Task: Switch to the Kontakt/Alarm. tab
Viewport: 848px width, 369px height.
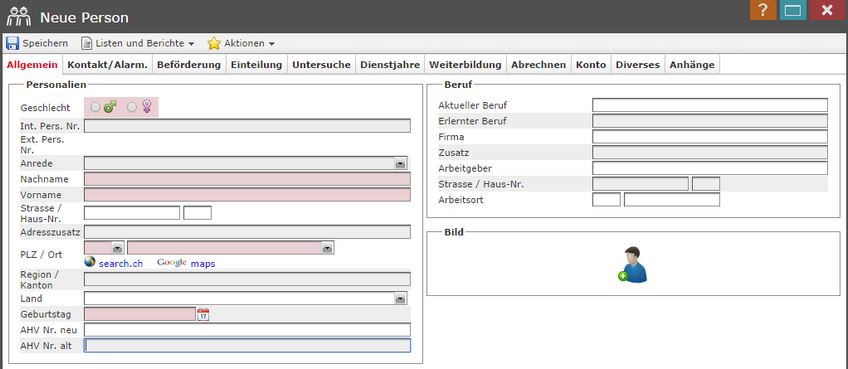Action: pyautogui.click(x=107, y=65)
